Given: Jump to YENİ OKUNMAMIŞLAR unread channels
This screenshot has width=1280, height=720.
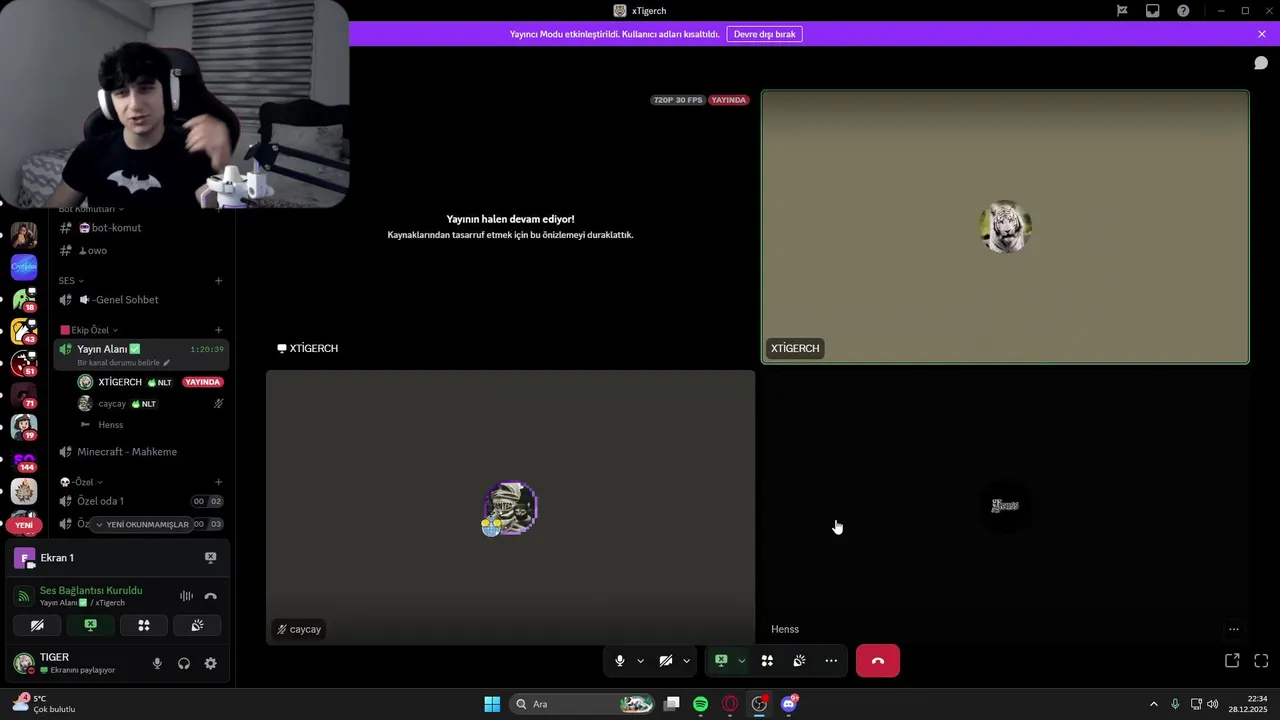Looking at the screenshot, I should click(141, 524).
